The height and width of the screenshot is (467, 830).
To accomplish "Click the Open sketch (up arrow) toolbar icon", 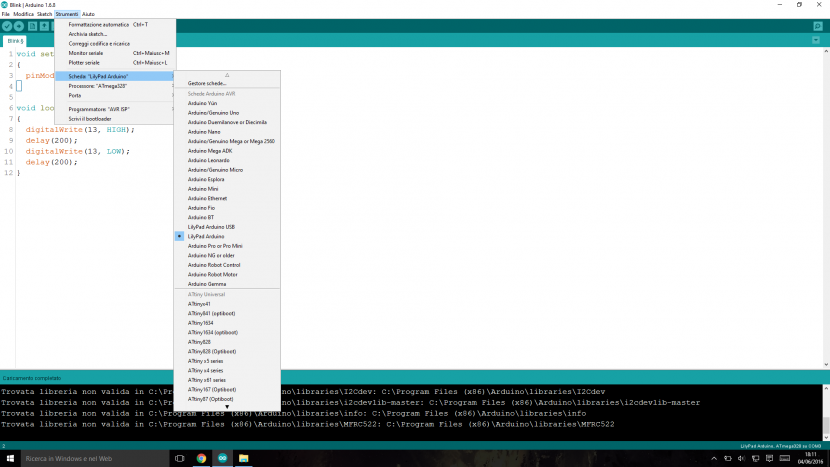I will click(44, 26).
